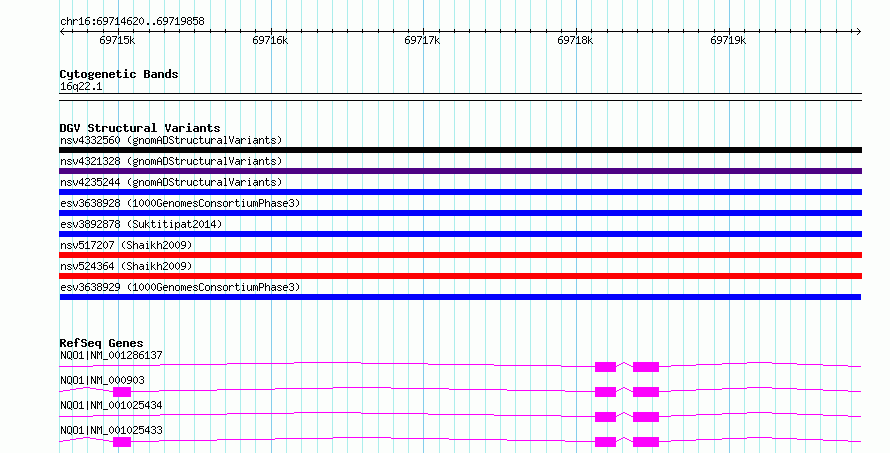Click the rightmost exon box of NM_001025433
The height and width of the screenshot is (453, 890).
[646, 442]
